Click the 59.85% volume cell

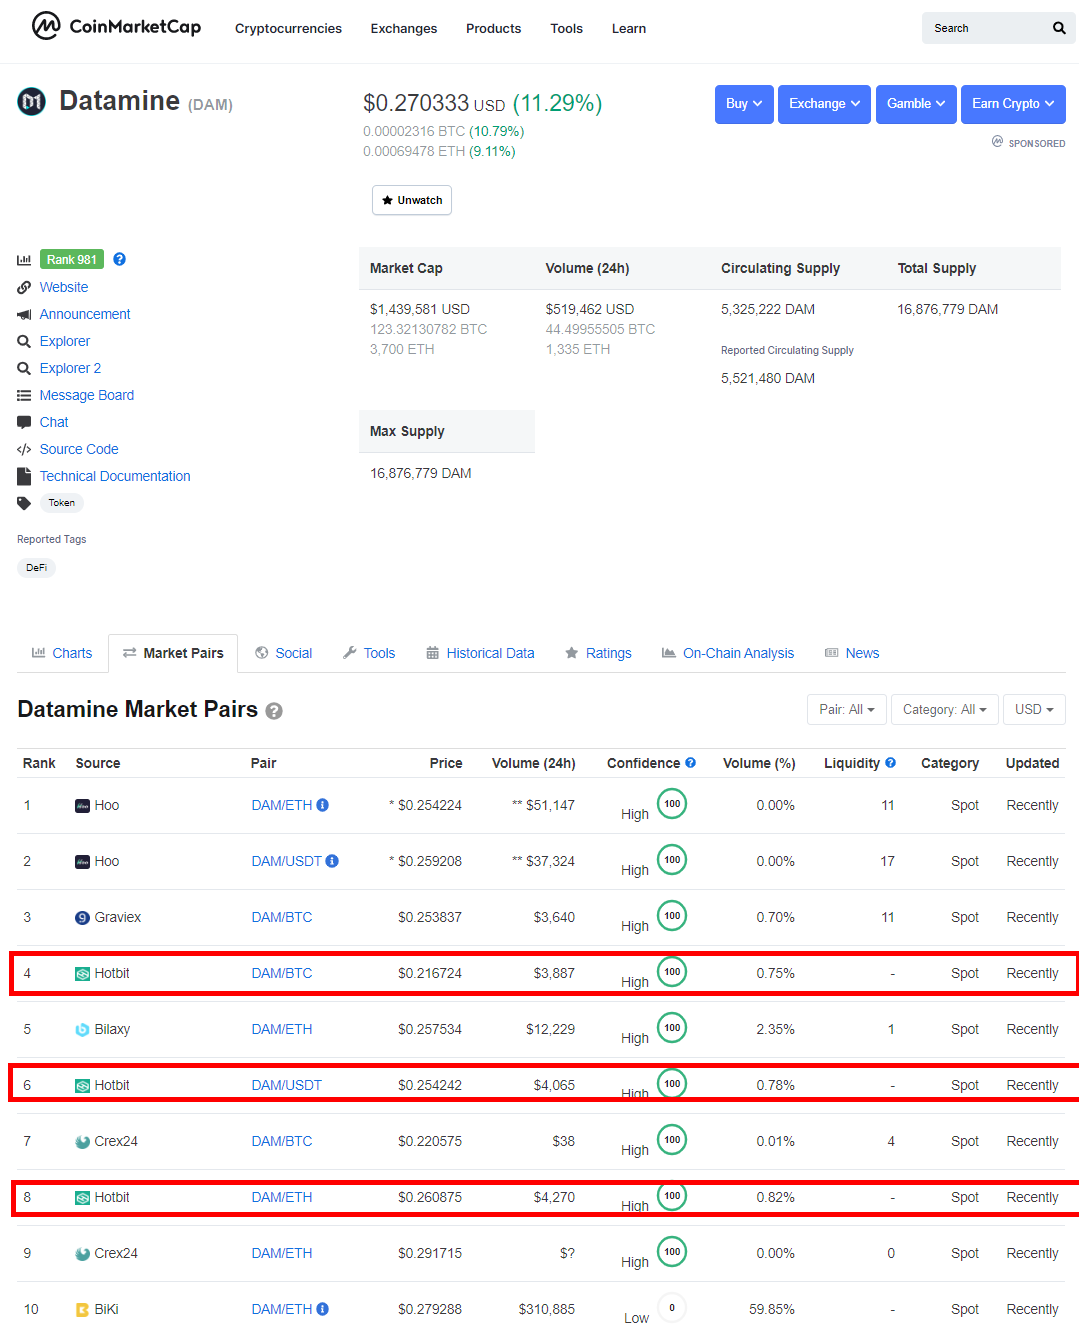772,1309
